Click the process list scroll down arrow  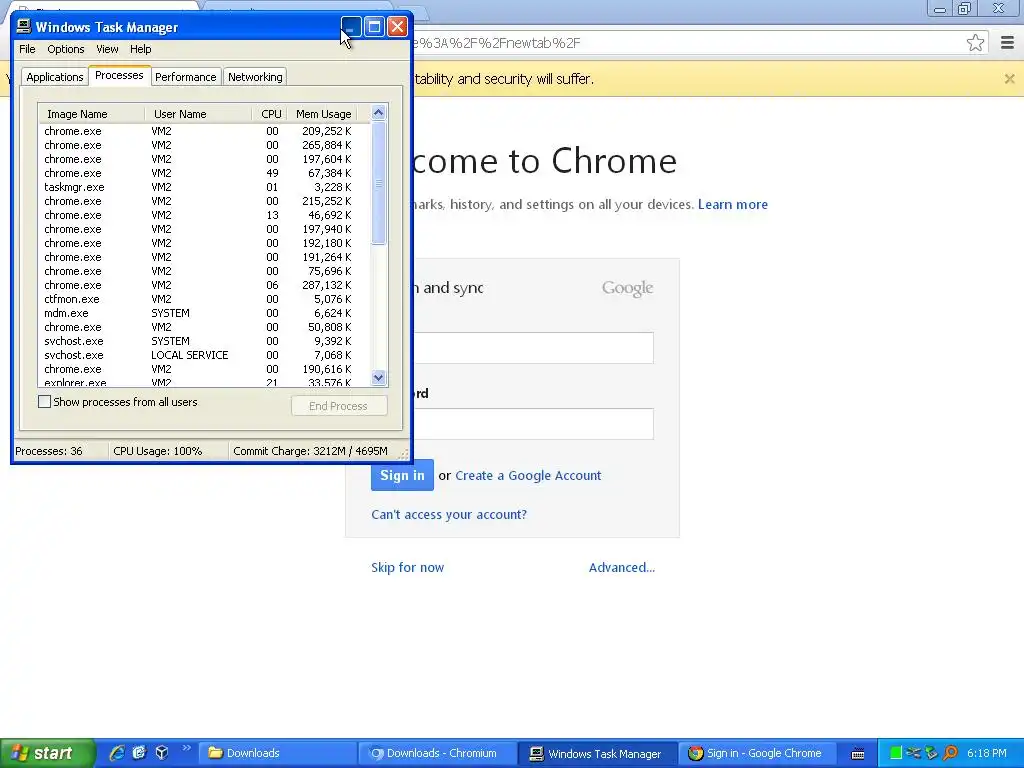[x=378, y=377]
